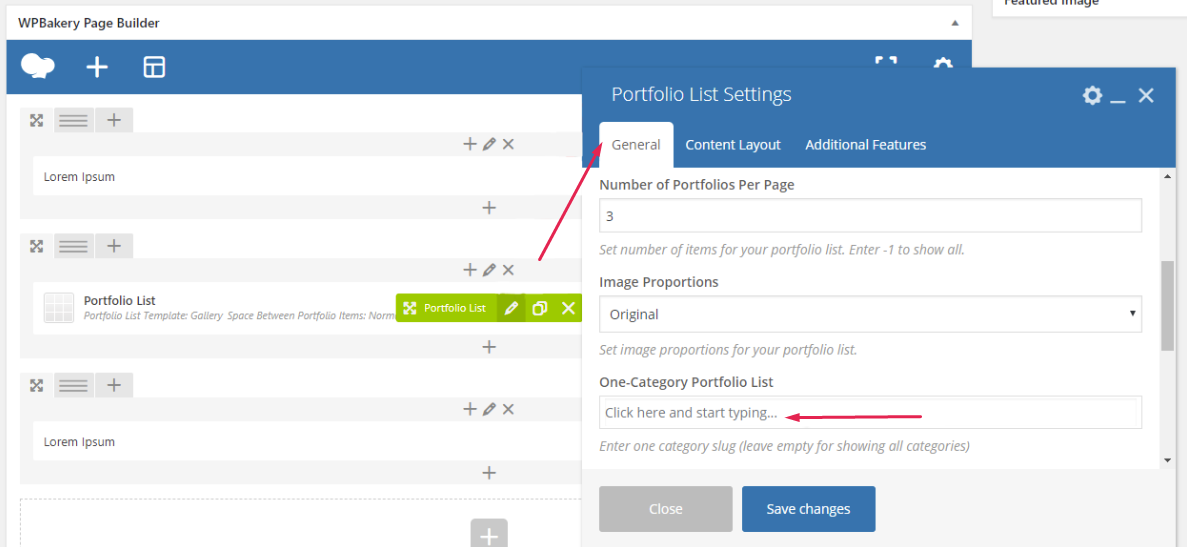Click the last Lorem Ipsum text block
1187x547 pixels.
(x=79, y=442)
